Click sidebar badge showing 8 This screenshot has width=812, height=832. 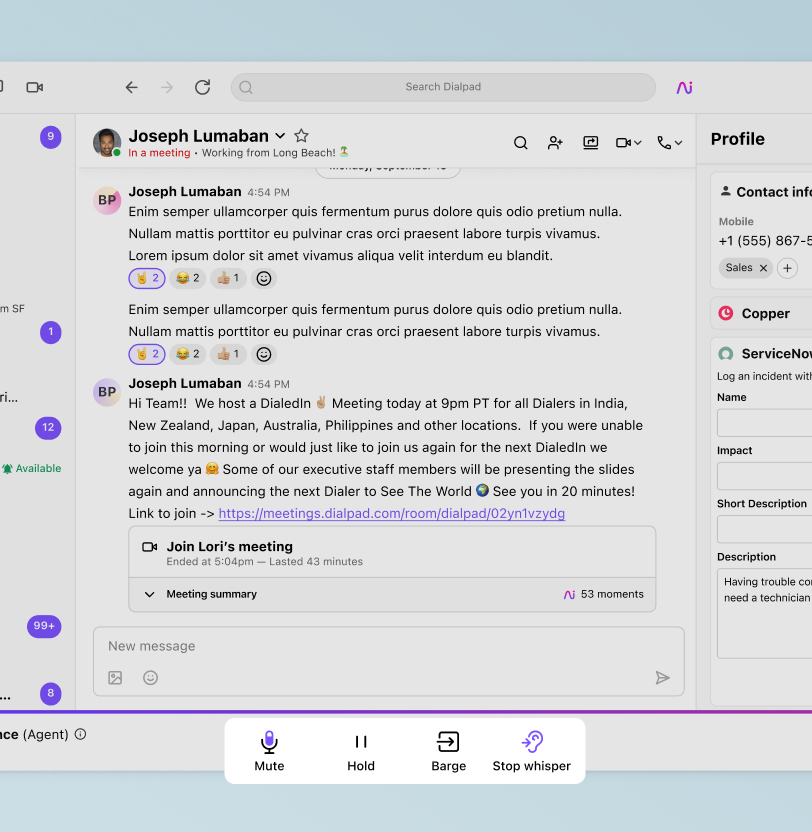[50, 694]
